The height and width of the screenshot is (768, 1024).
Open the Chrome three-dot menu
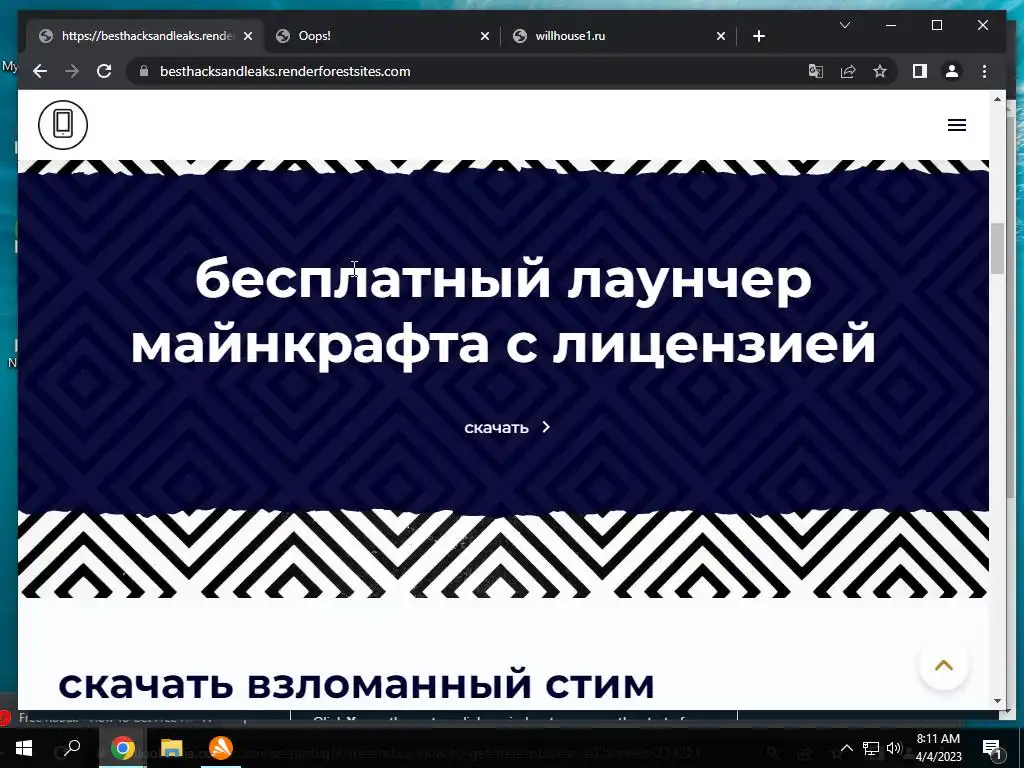[984, 71]
